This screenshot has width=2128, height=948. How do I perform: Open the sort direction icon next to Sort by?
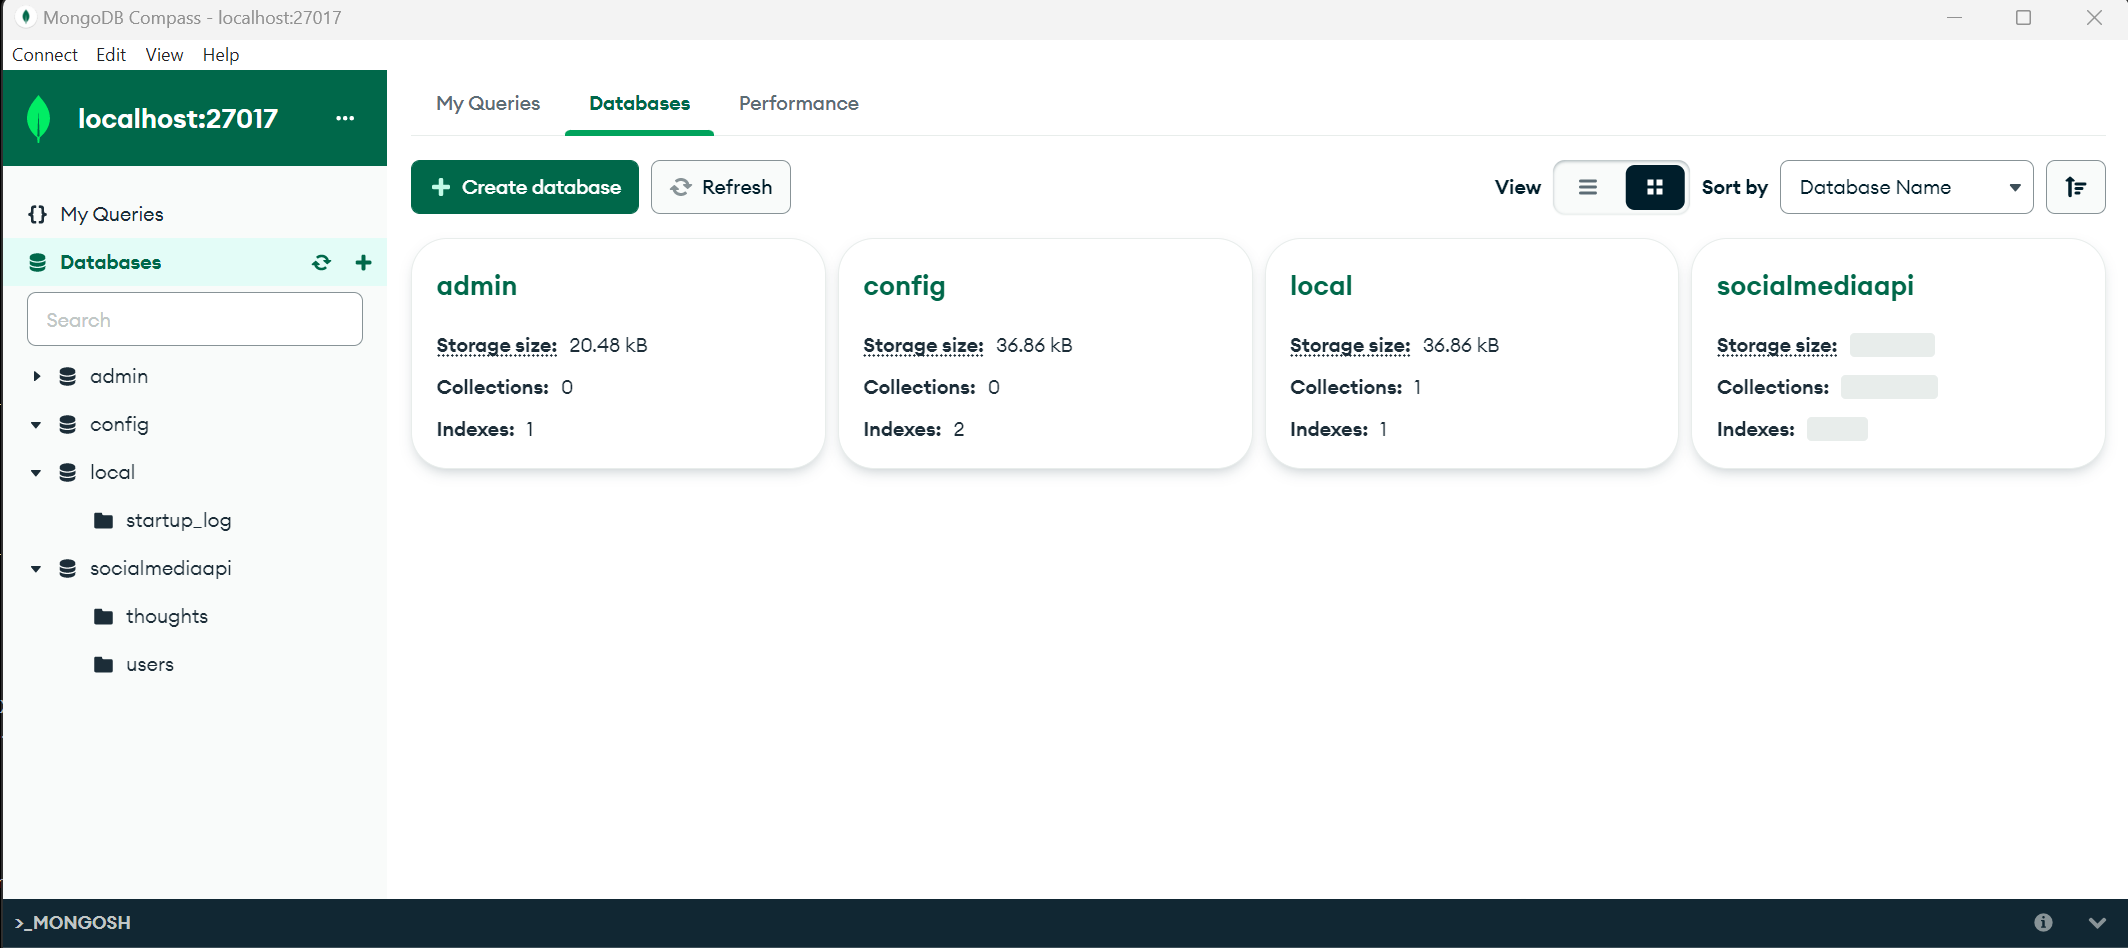[2076, 187]
